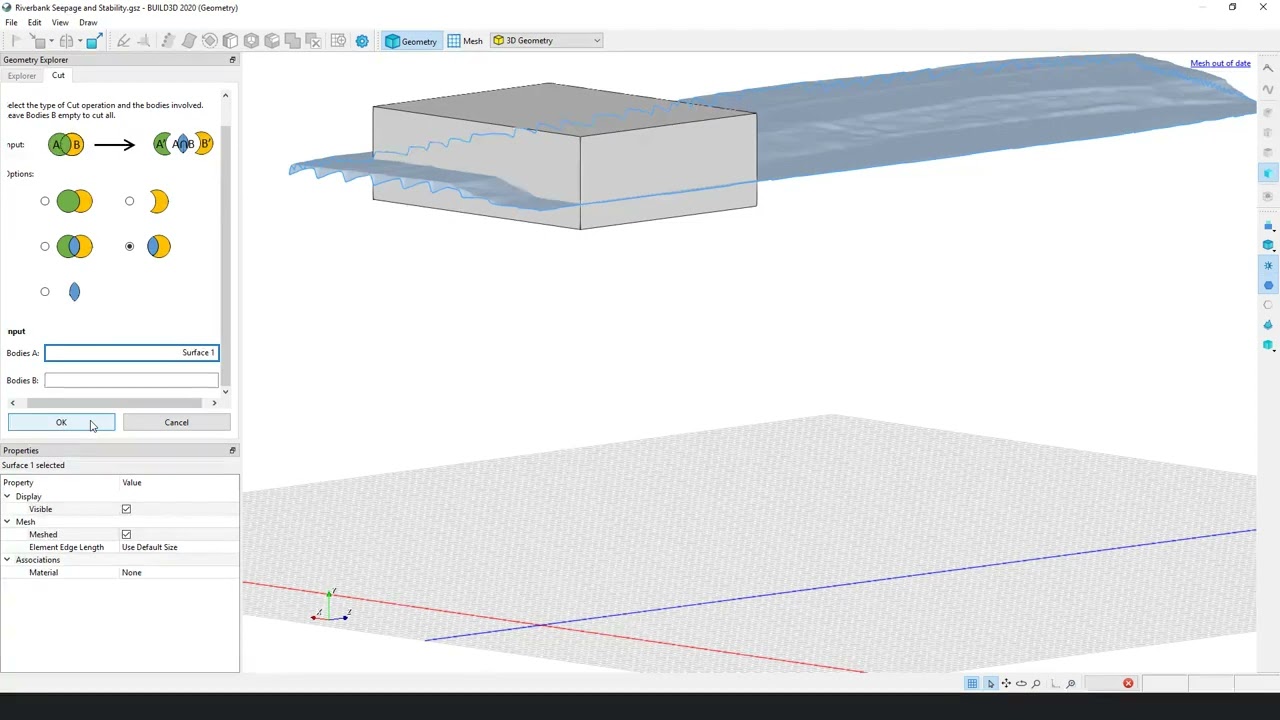Toggle the hollow hexagon outline icon in the right sidebar
The height and width of the screenshot is (720, 1280).
click(x=1268, y=306)
